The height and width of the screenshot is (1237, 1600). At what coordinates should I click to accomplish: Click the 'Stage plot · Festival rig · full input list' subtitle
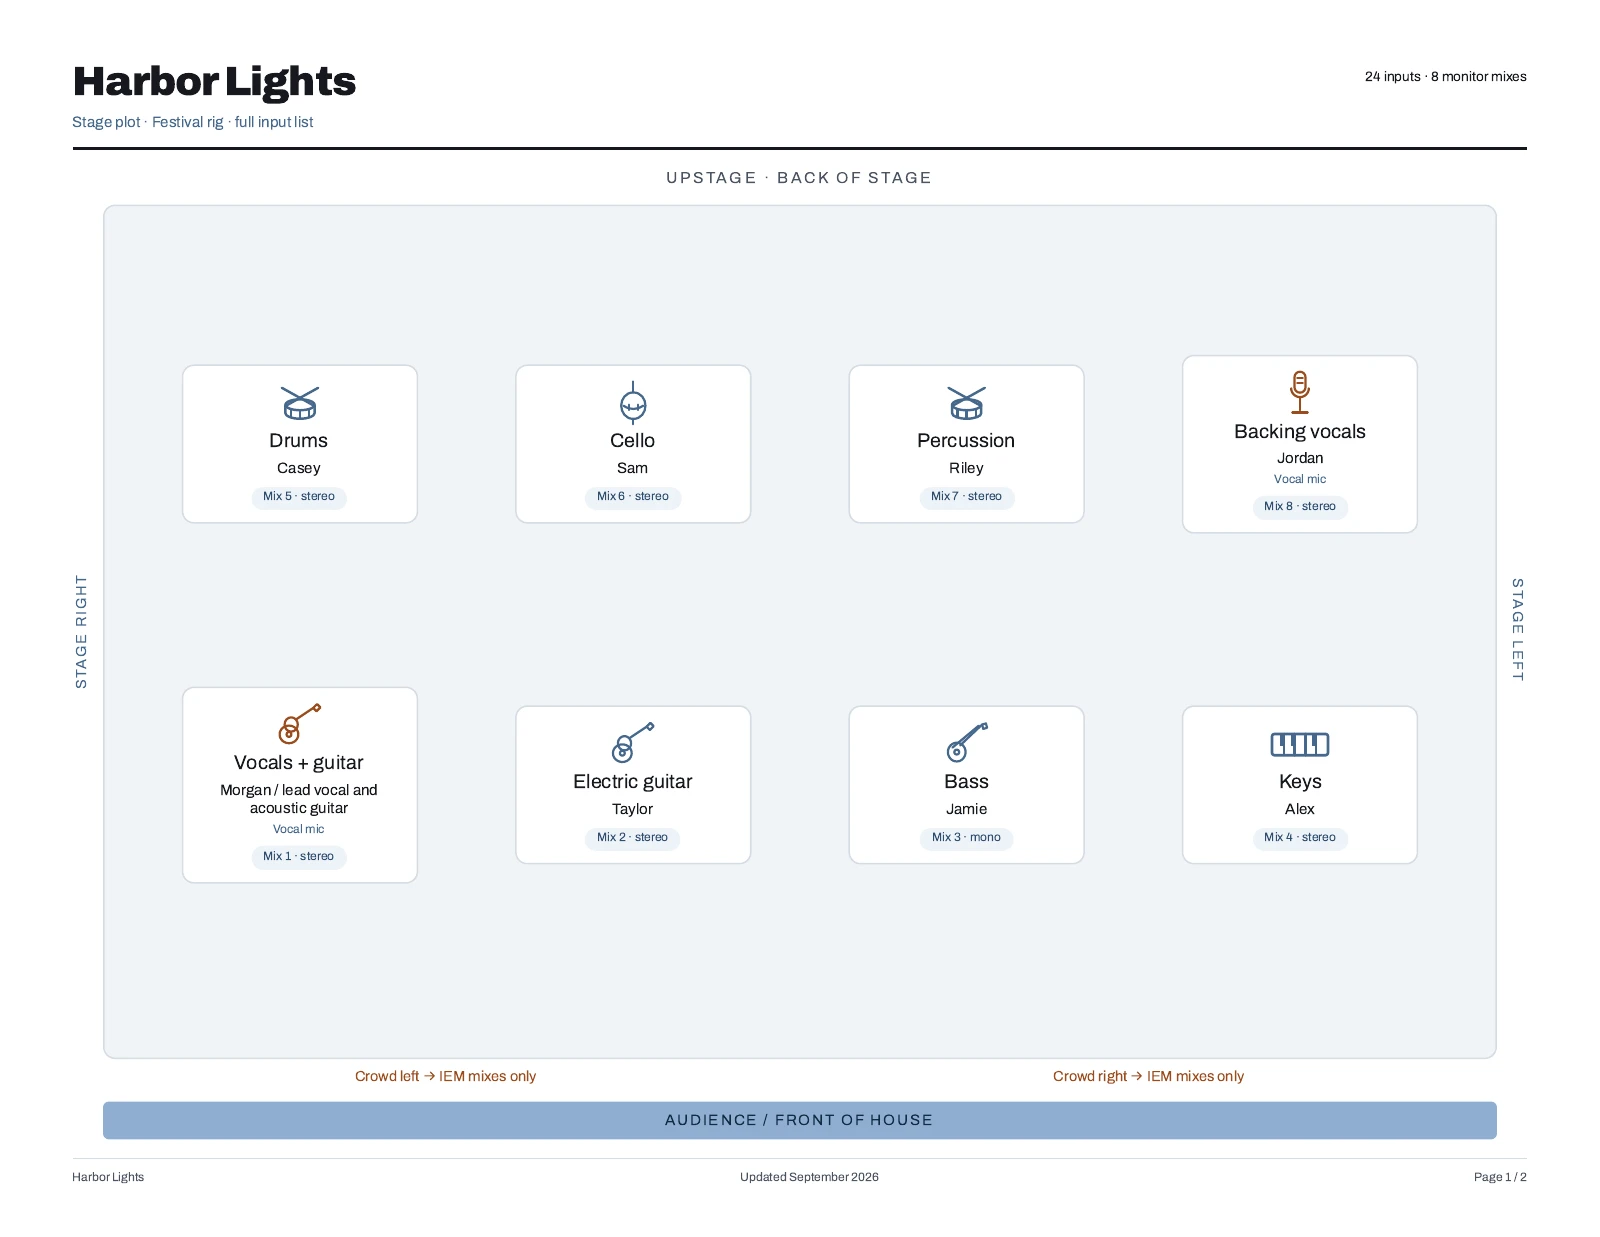point(193,122)
